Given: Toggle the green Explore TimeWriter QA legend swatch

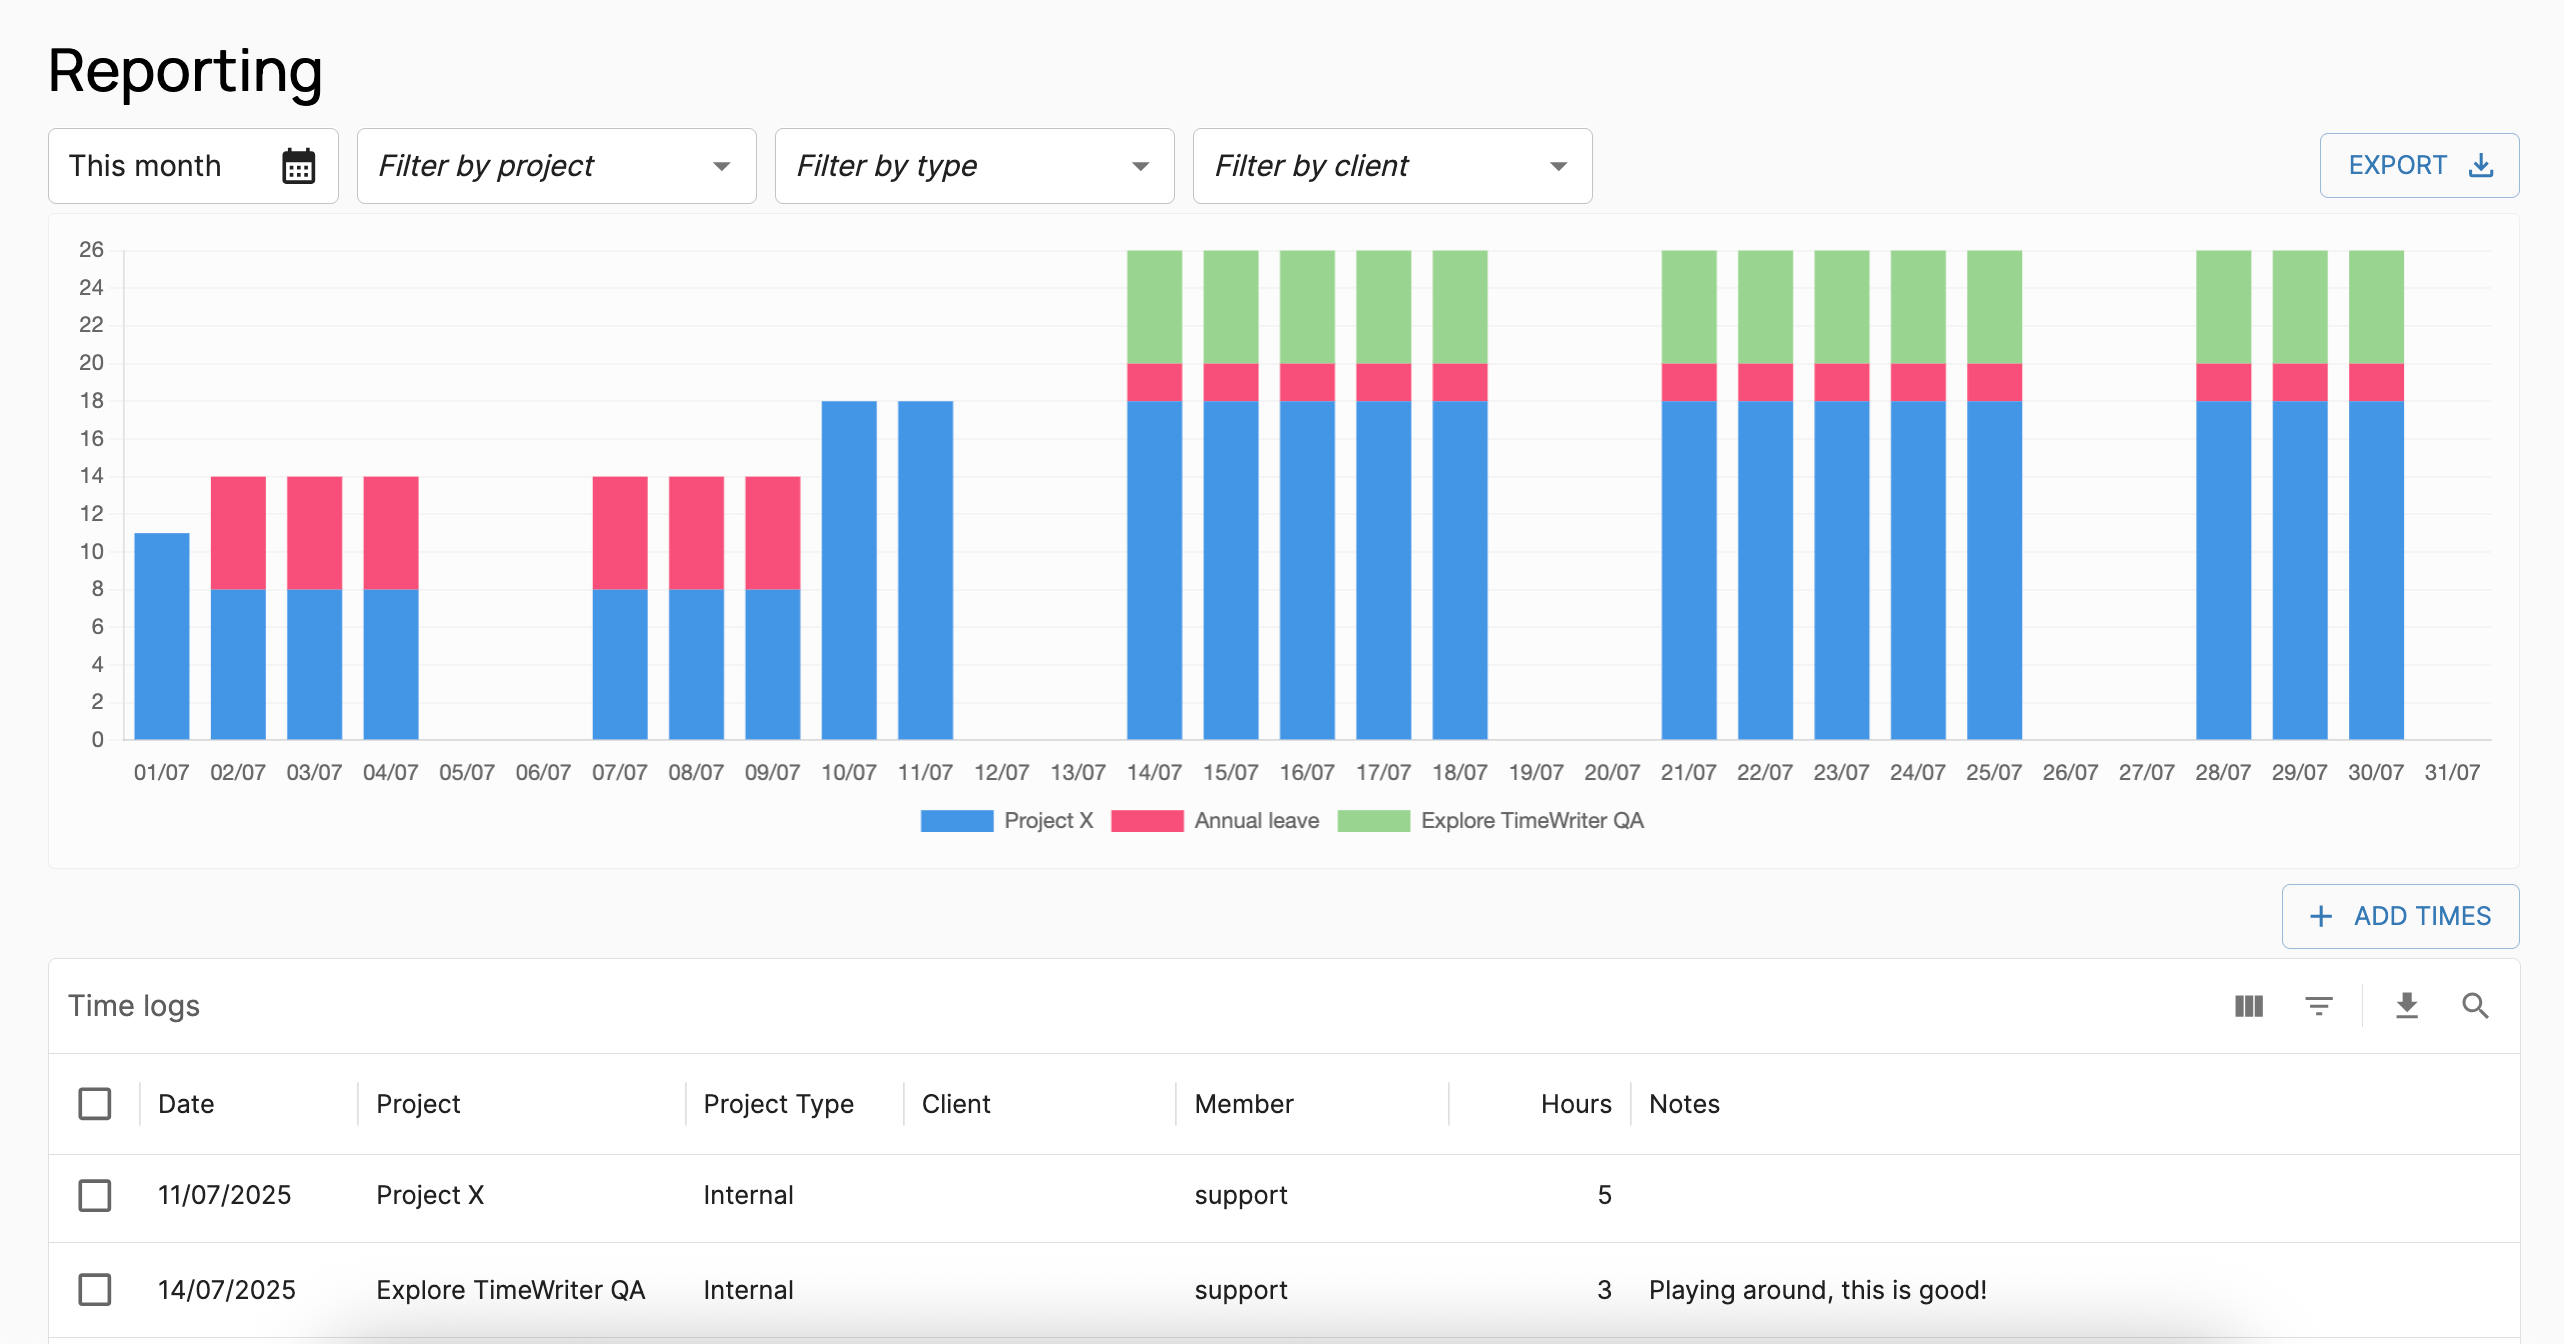Looking at the screenshot, I should tap(1373, 821).
